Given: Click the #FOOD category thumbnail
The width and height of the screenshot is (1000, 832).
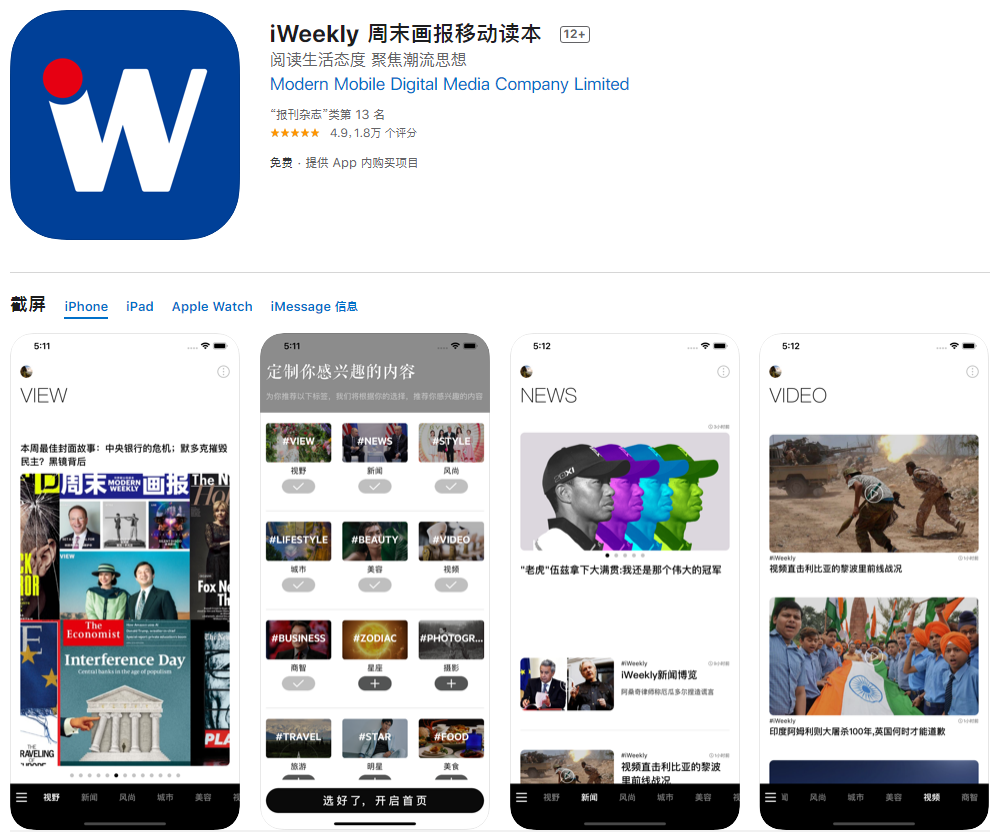Looking at the screenshot, I should [x=451, y=738].
